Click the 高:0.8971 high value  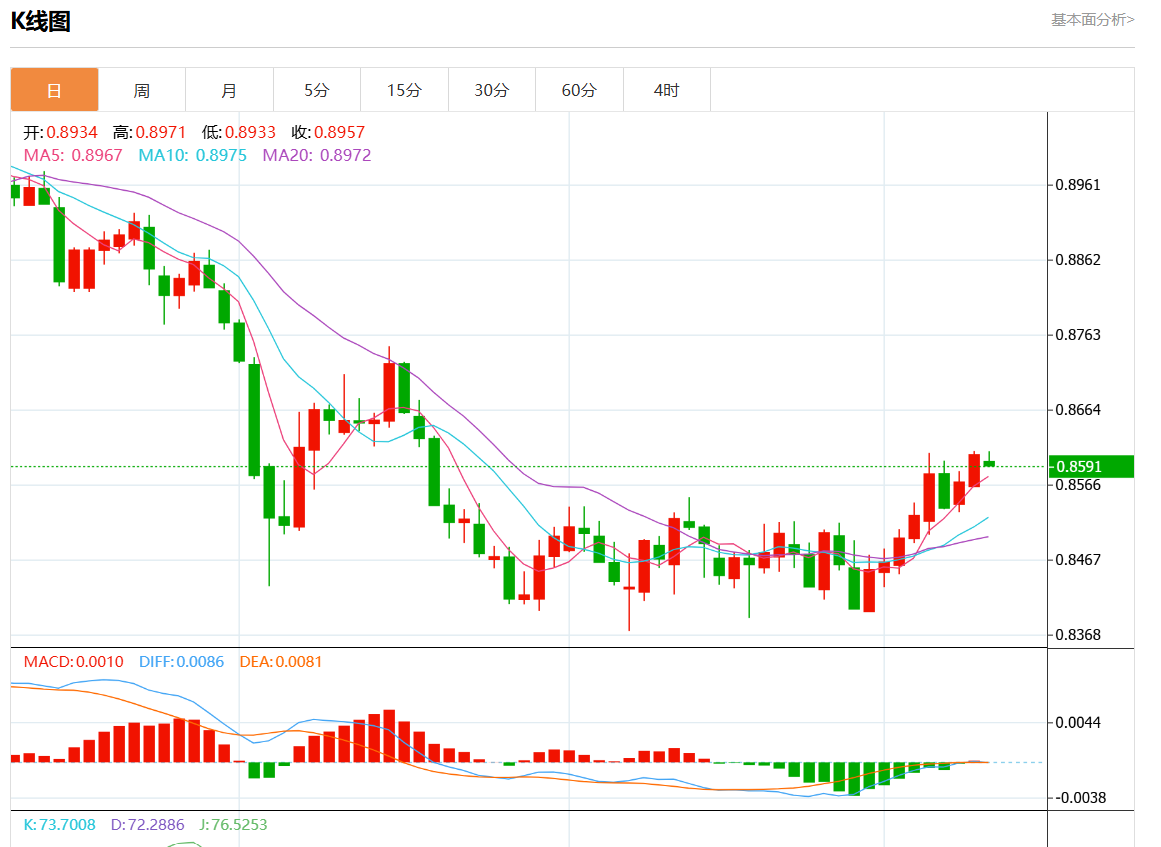click(150, 133)
